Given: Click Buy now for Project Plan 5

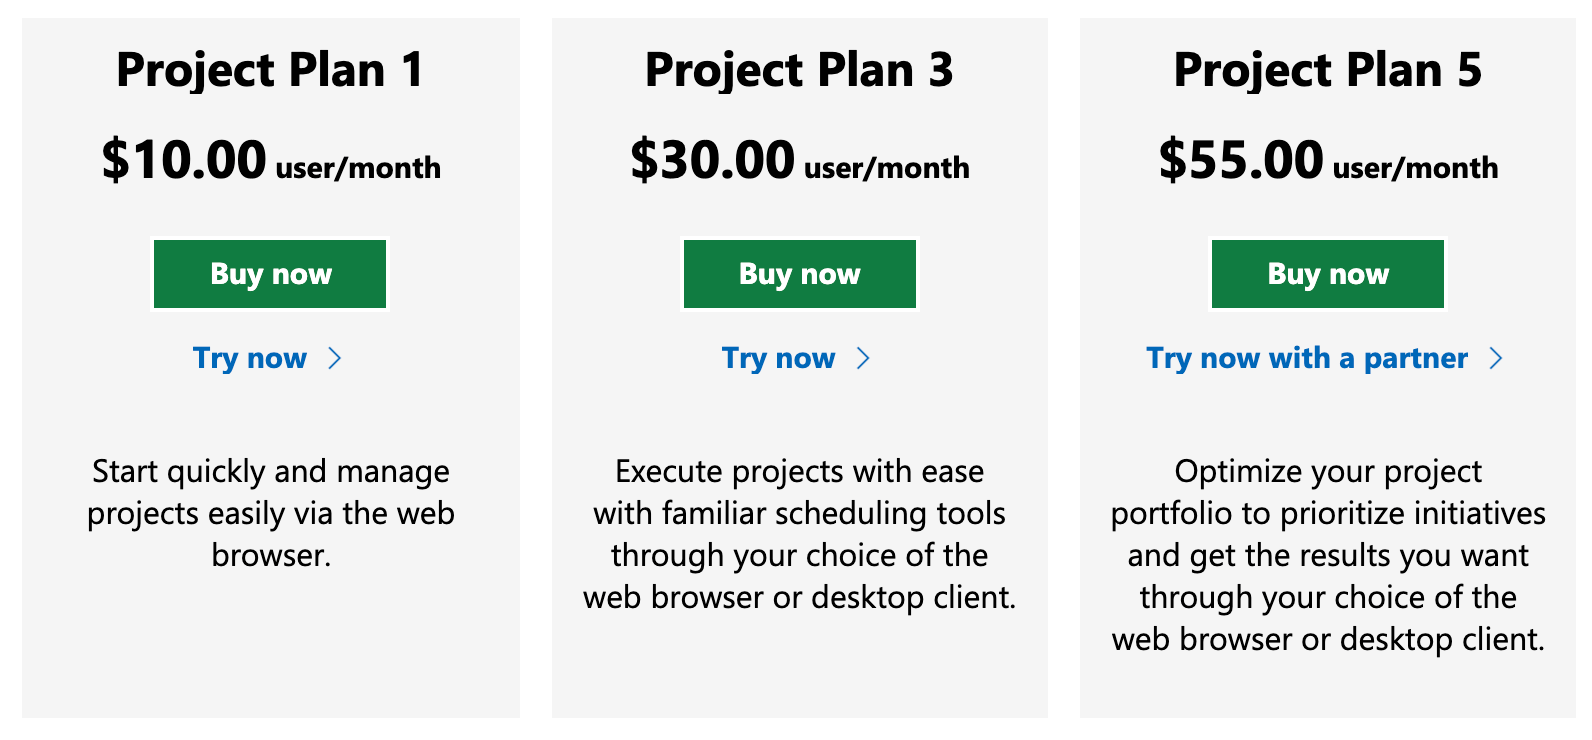Looking at the screenshot, I should [x=1327, y=273].
